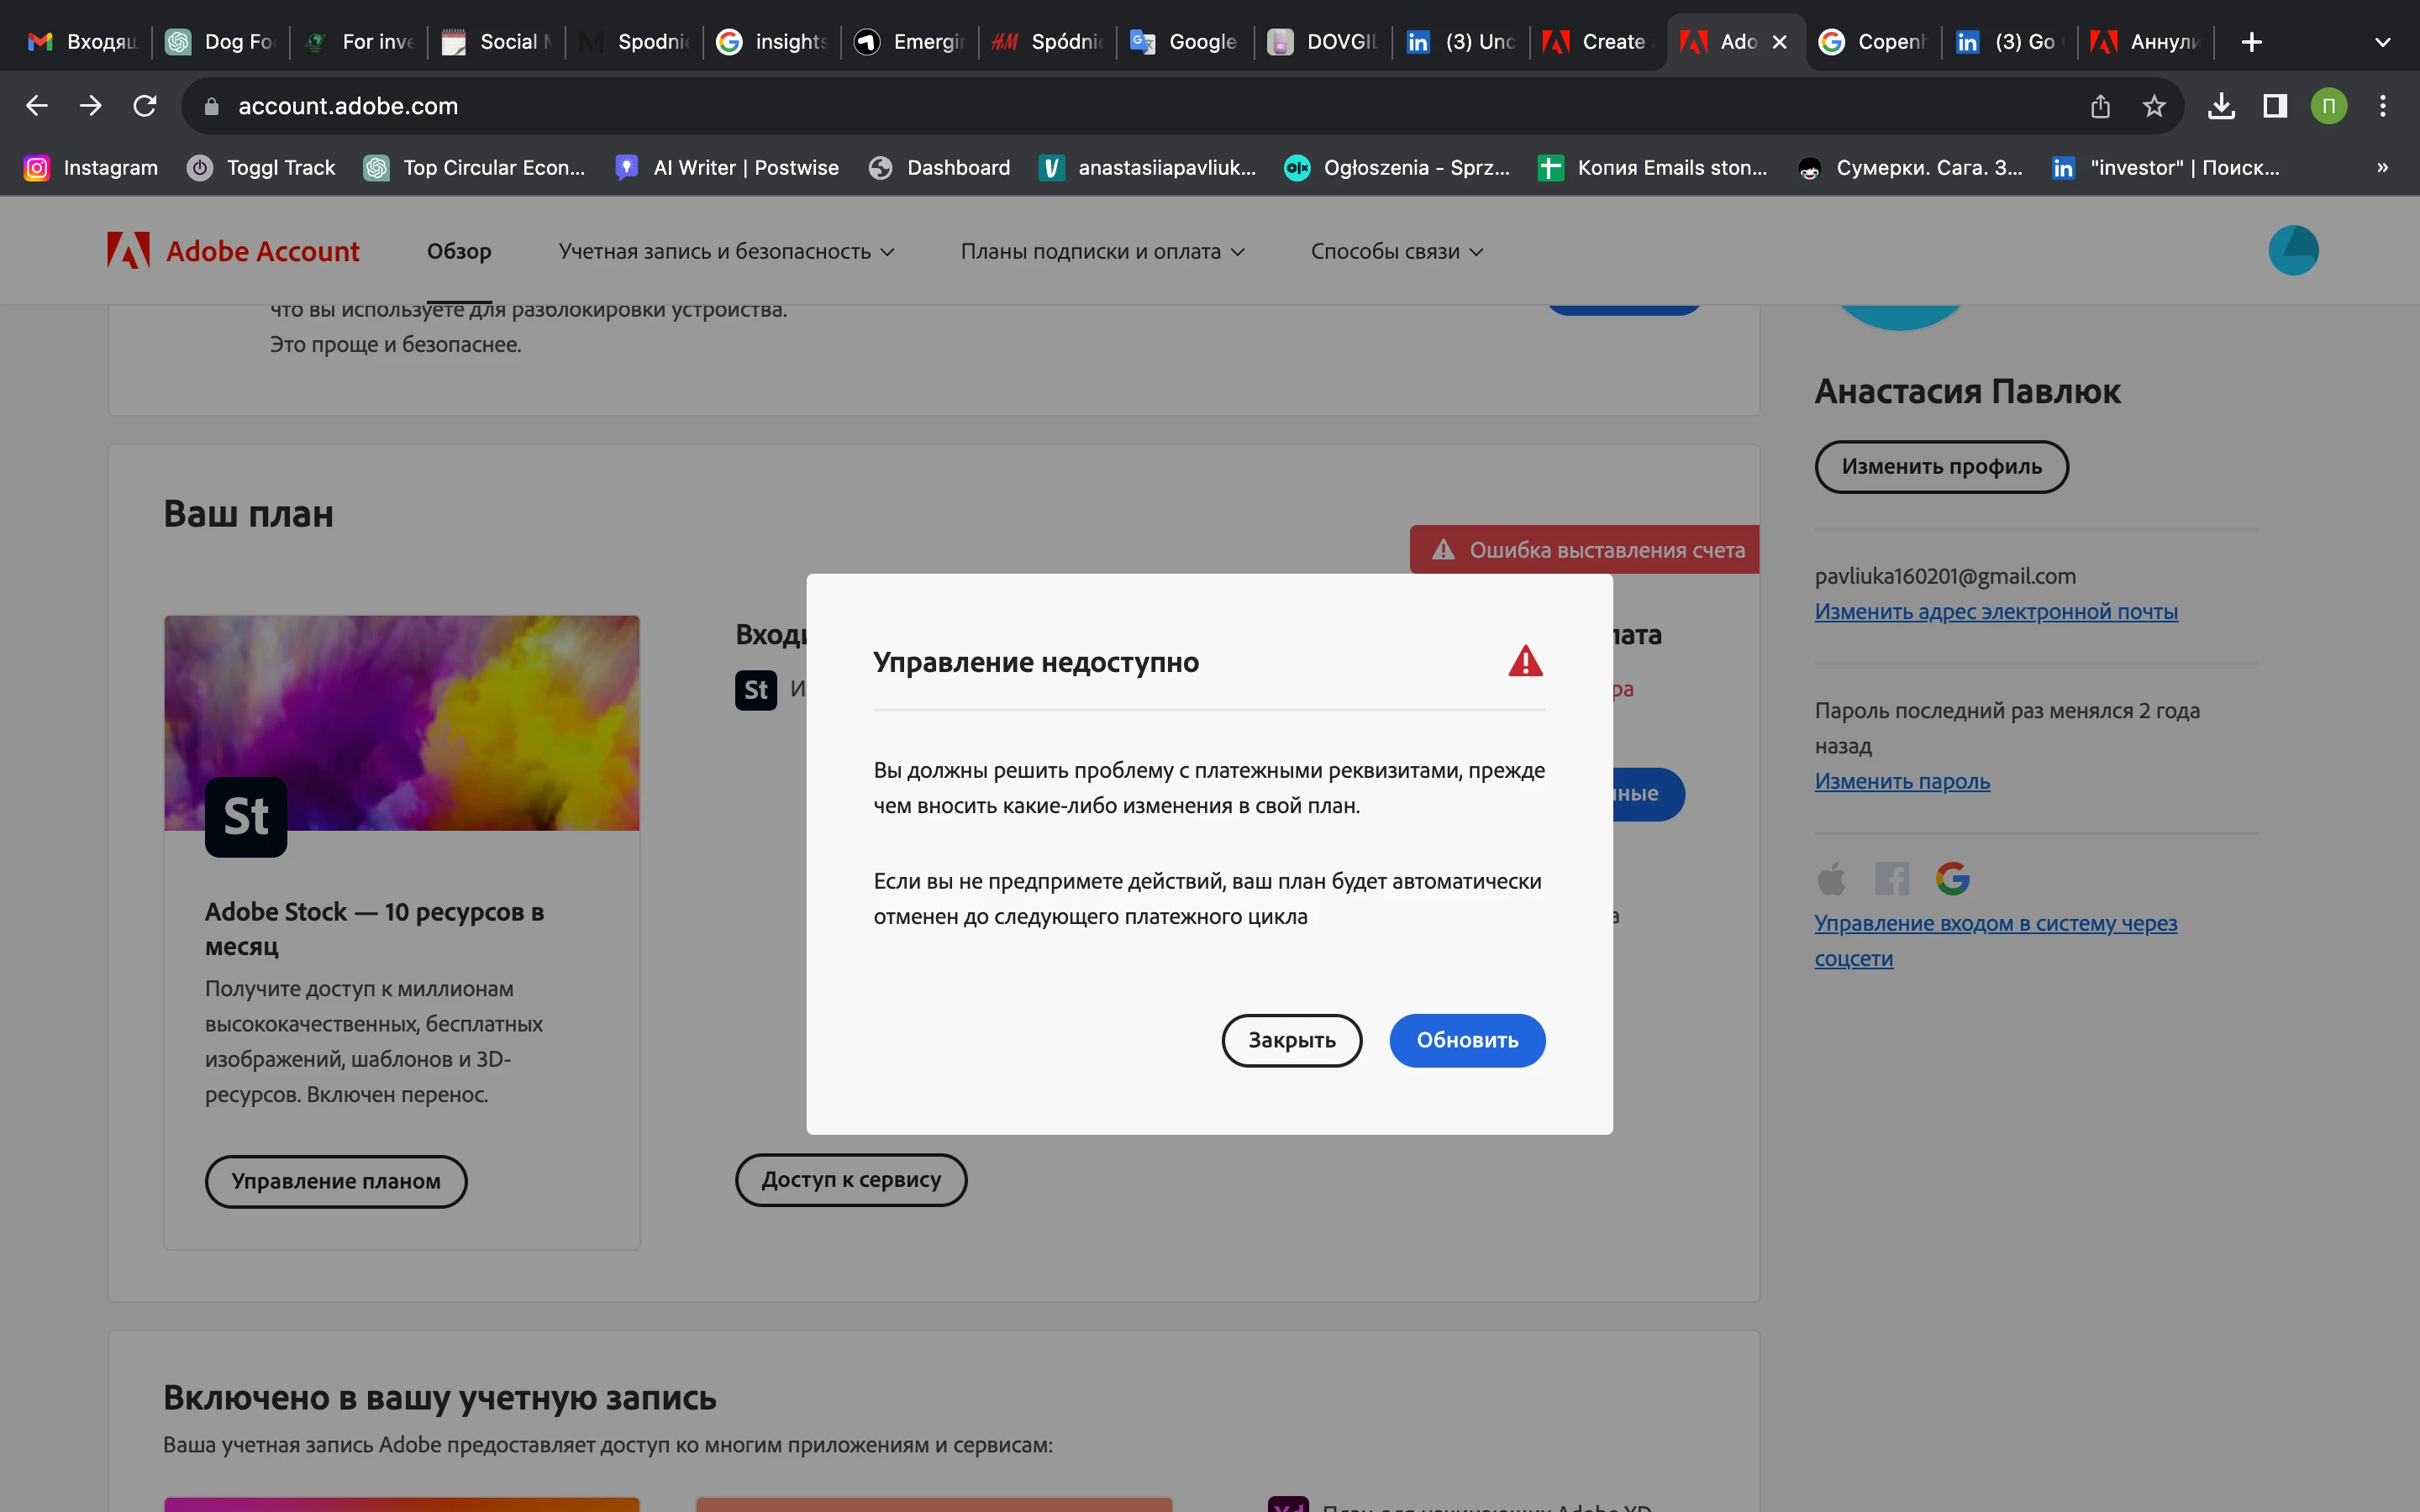Open Изменить пароль link
Viewport: 2420px width, 1512px height.
[1901, 781]
